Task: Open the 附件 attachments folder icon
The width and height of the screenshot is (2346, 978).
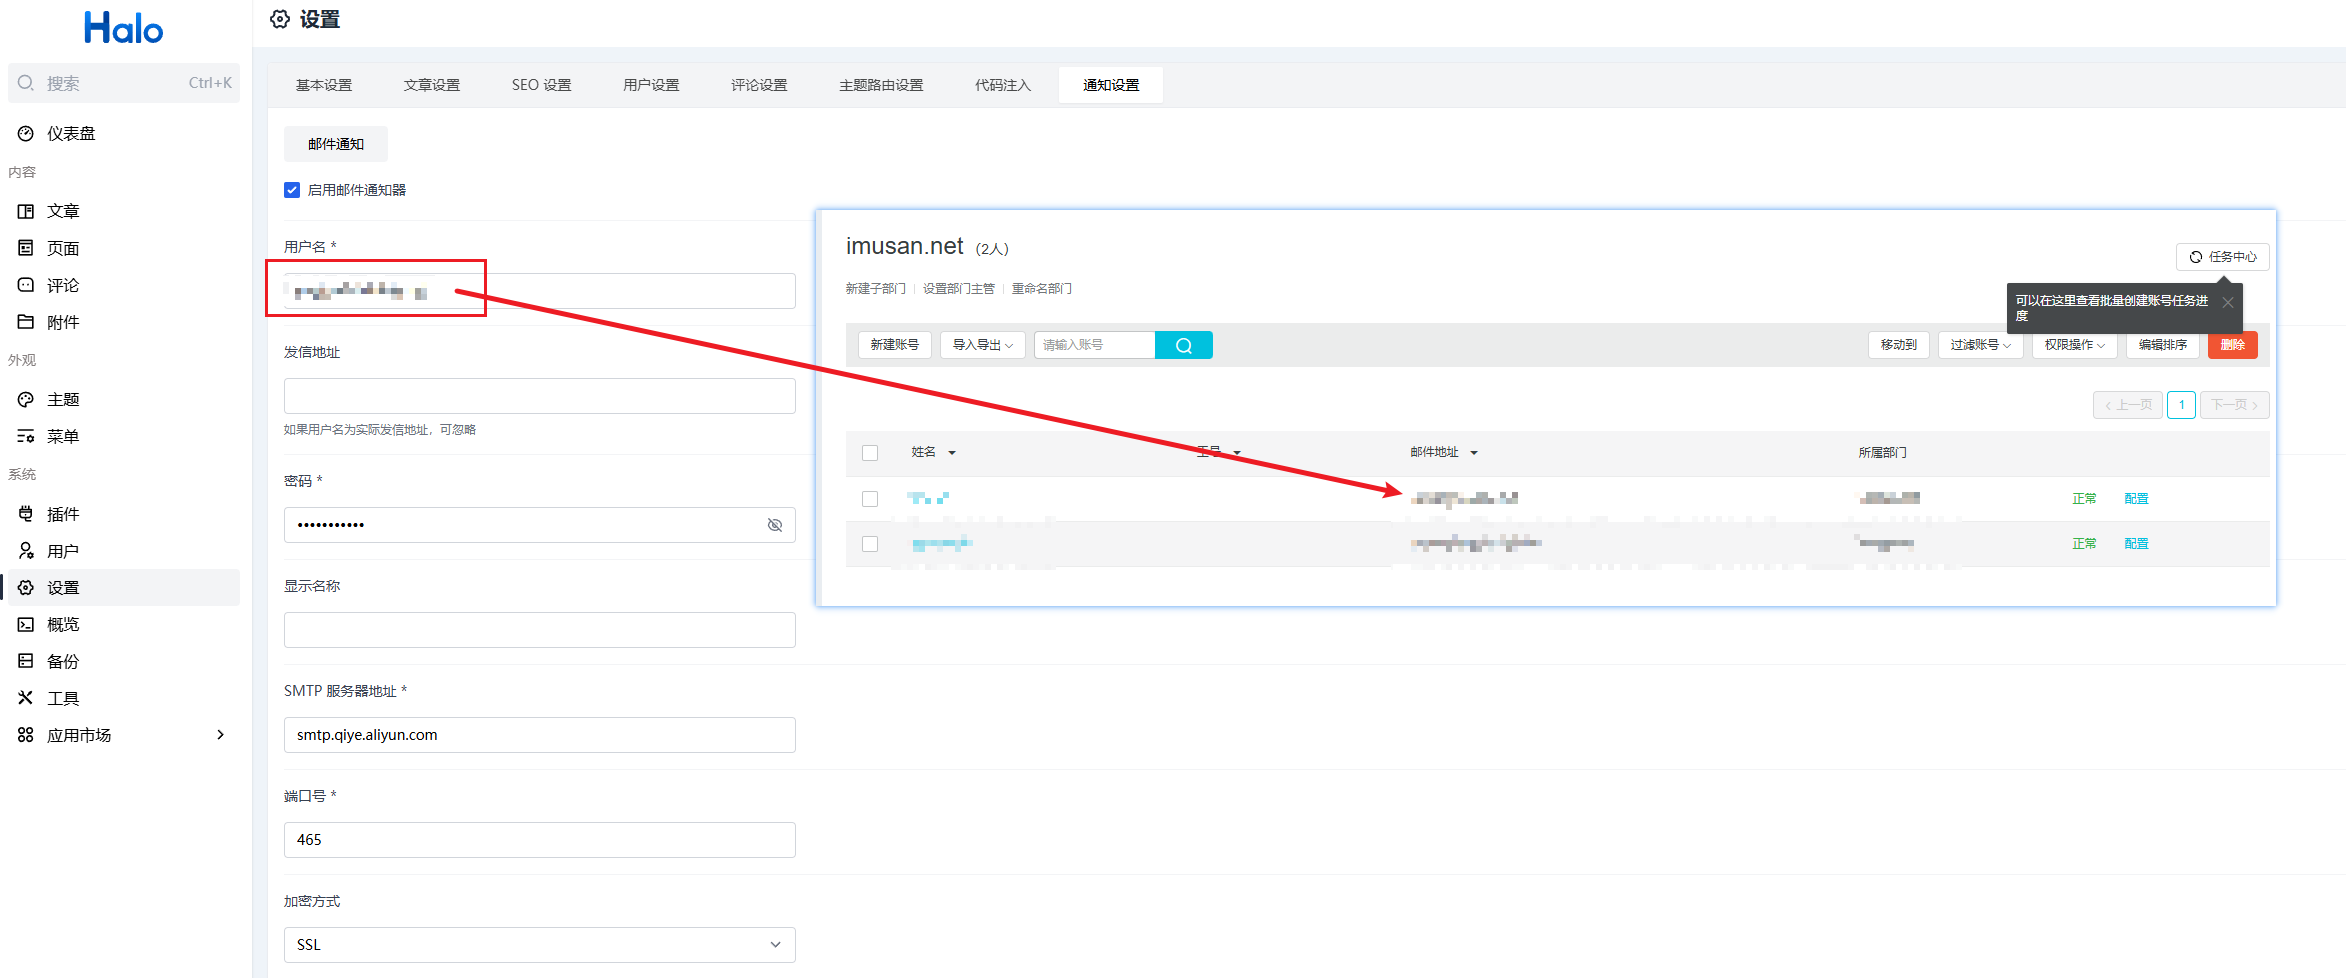Action: (26, 322)
